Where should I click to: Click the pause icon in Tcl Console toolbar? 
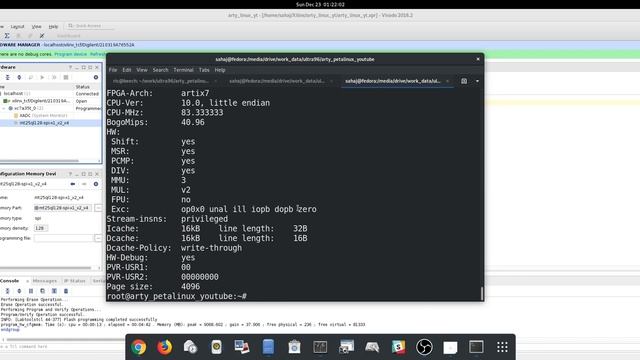pyautogui.click(x=31, y=291)
